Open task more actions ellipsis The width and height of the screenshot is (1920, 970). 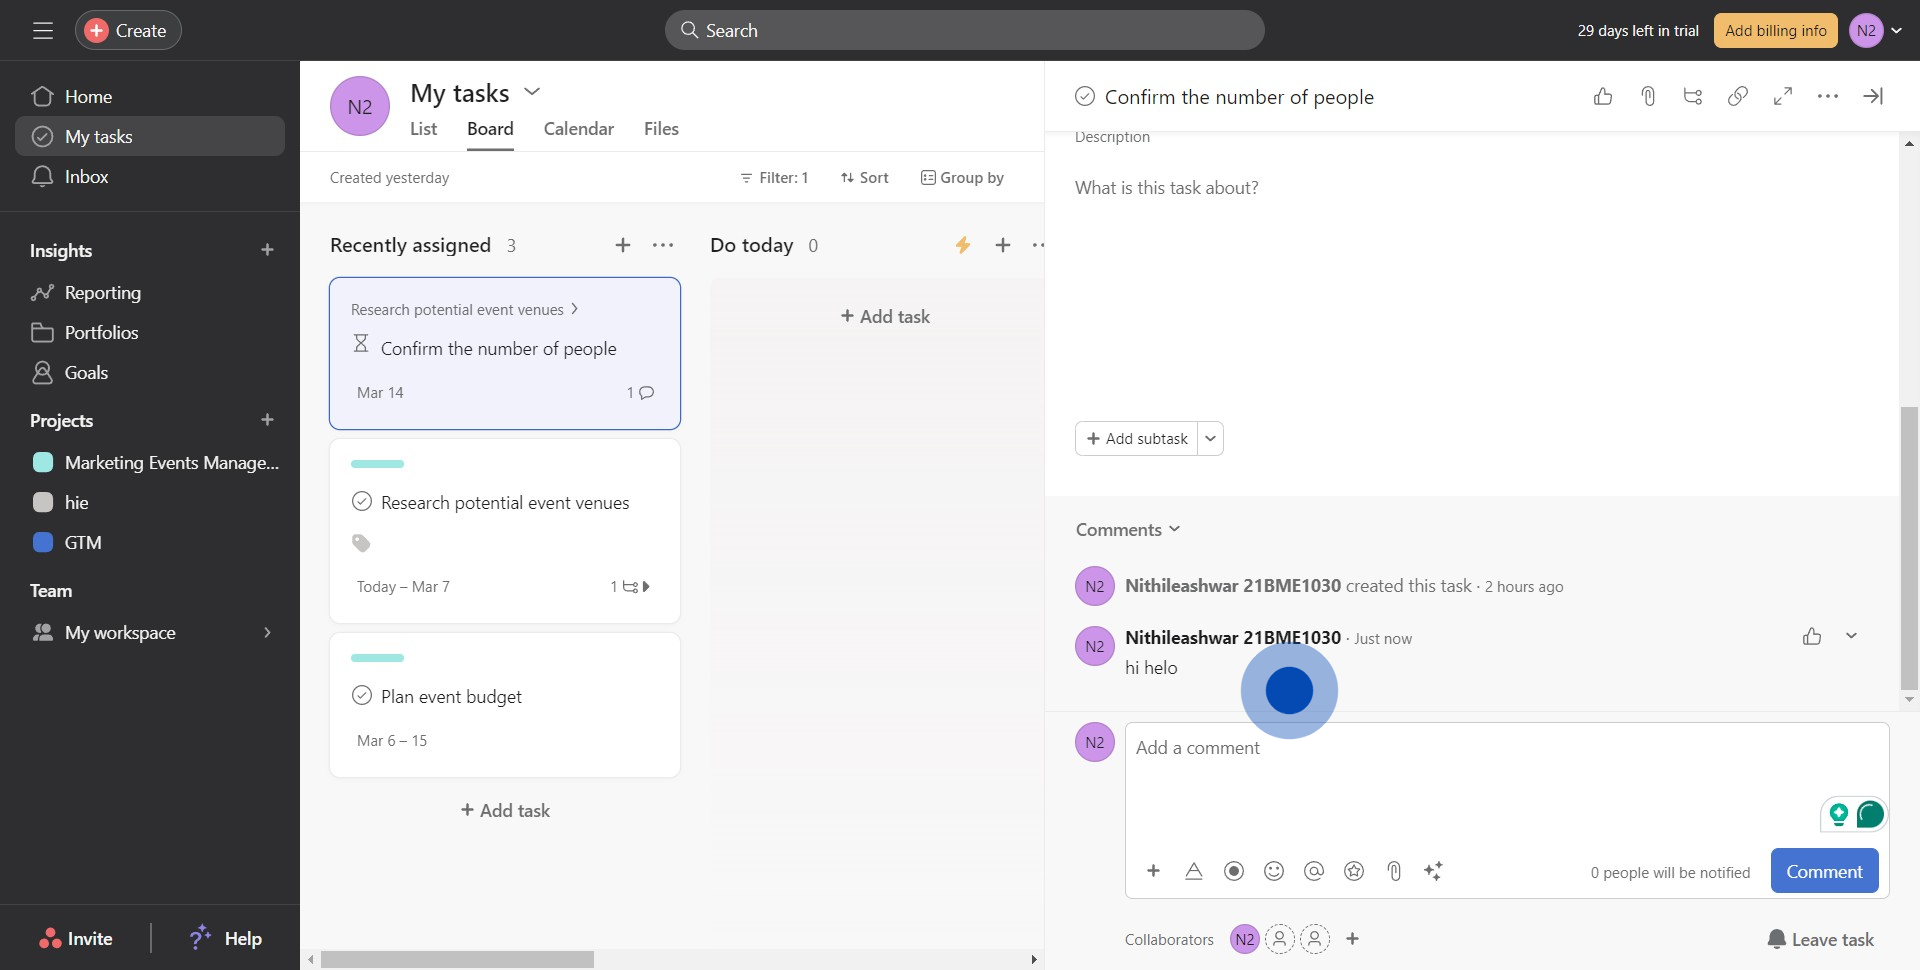[x=1828, y=96]
